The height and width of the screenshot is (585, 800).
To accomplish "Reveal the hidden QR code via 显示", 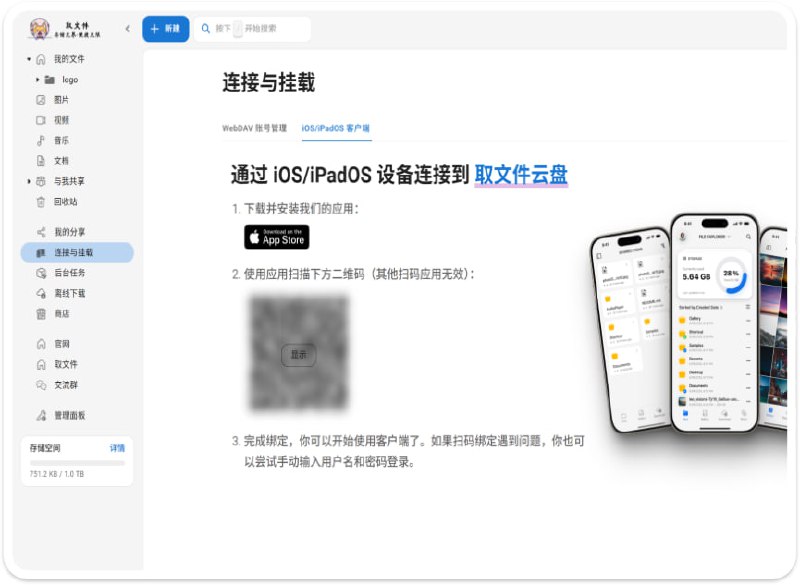I will click(298, 354).
